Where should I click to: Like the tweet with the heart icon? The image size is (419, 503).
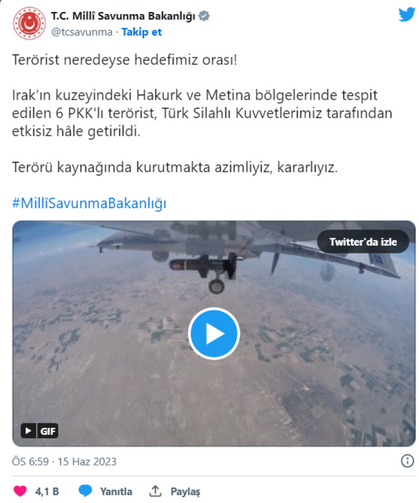[x=20, y=491]
